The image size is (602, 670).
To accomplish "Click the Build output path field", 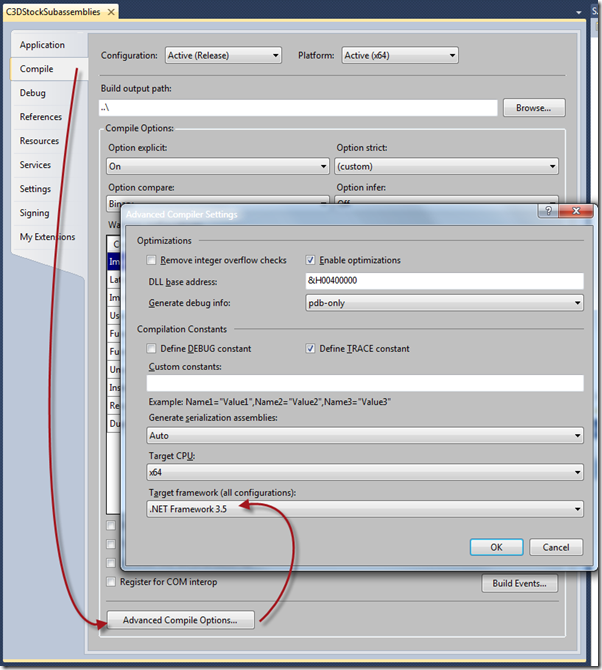I will point(298,108).
